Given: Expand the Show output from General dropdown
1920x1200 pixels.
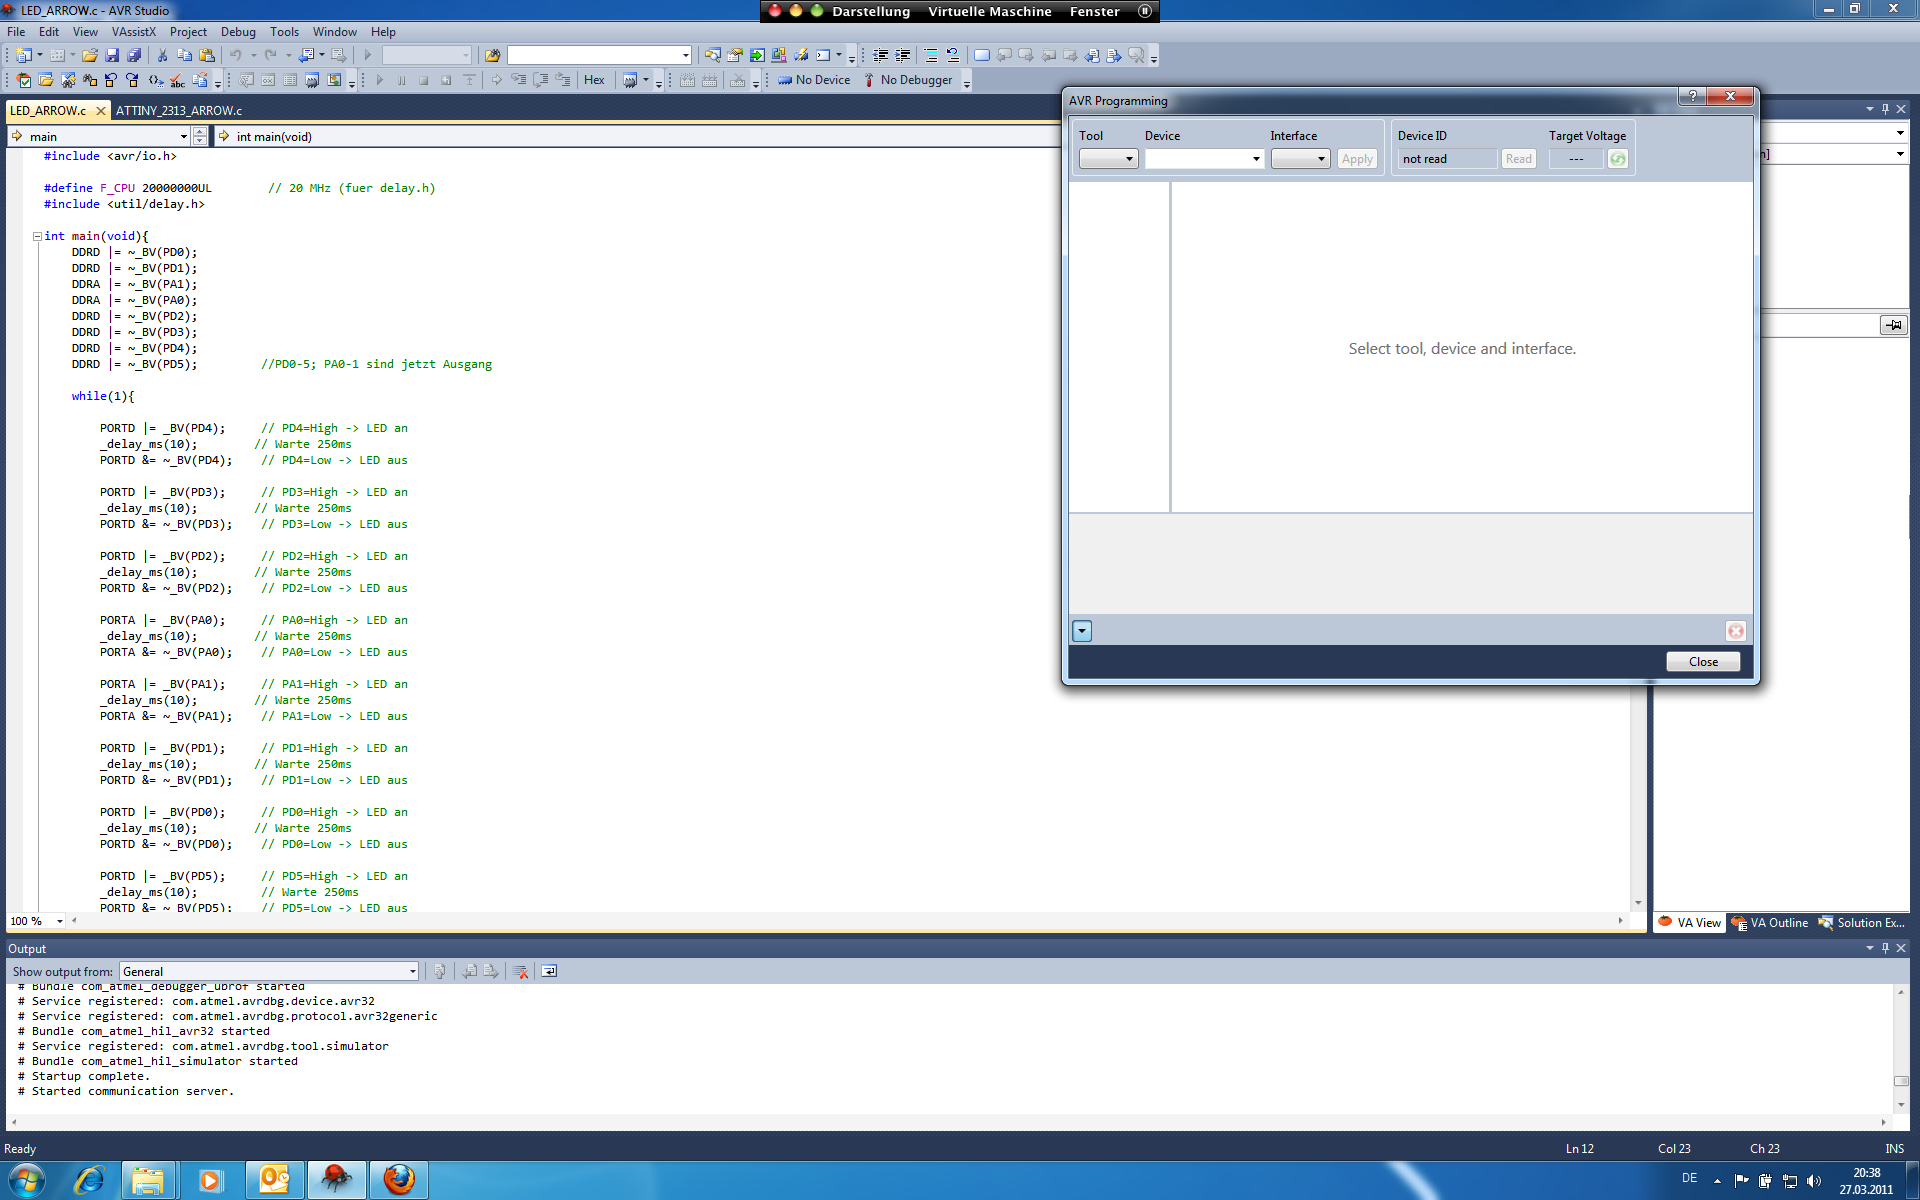Looking at the screenshot, I should pos(411,971).
